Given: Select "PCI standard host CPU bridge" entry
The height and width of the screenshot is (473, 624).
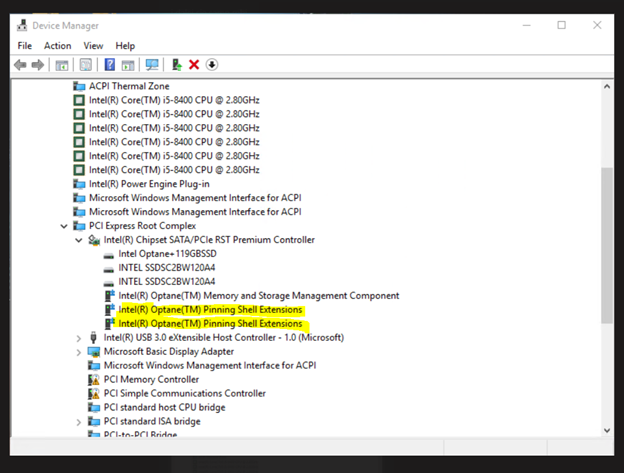Looking at the screenshot, I should coord(164,407).
